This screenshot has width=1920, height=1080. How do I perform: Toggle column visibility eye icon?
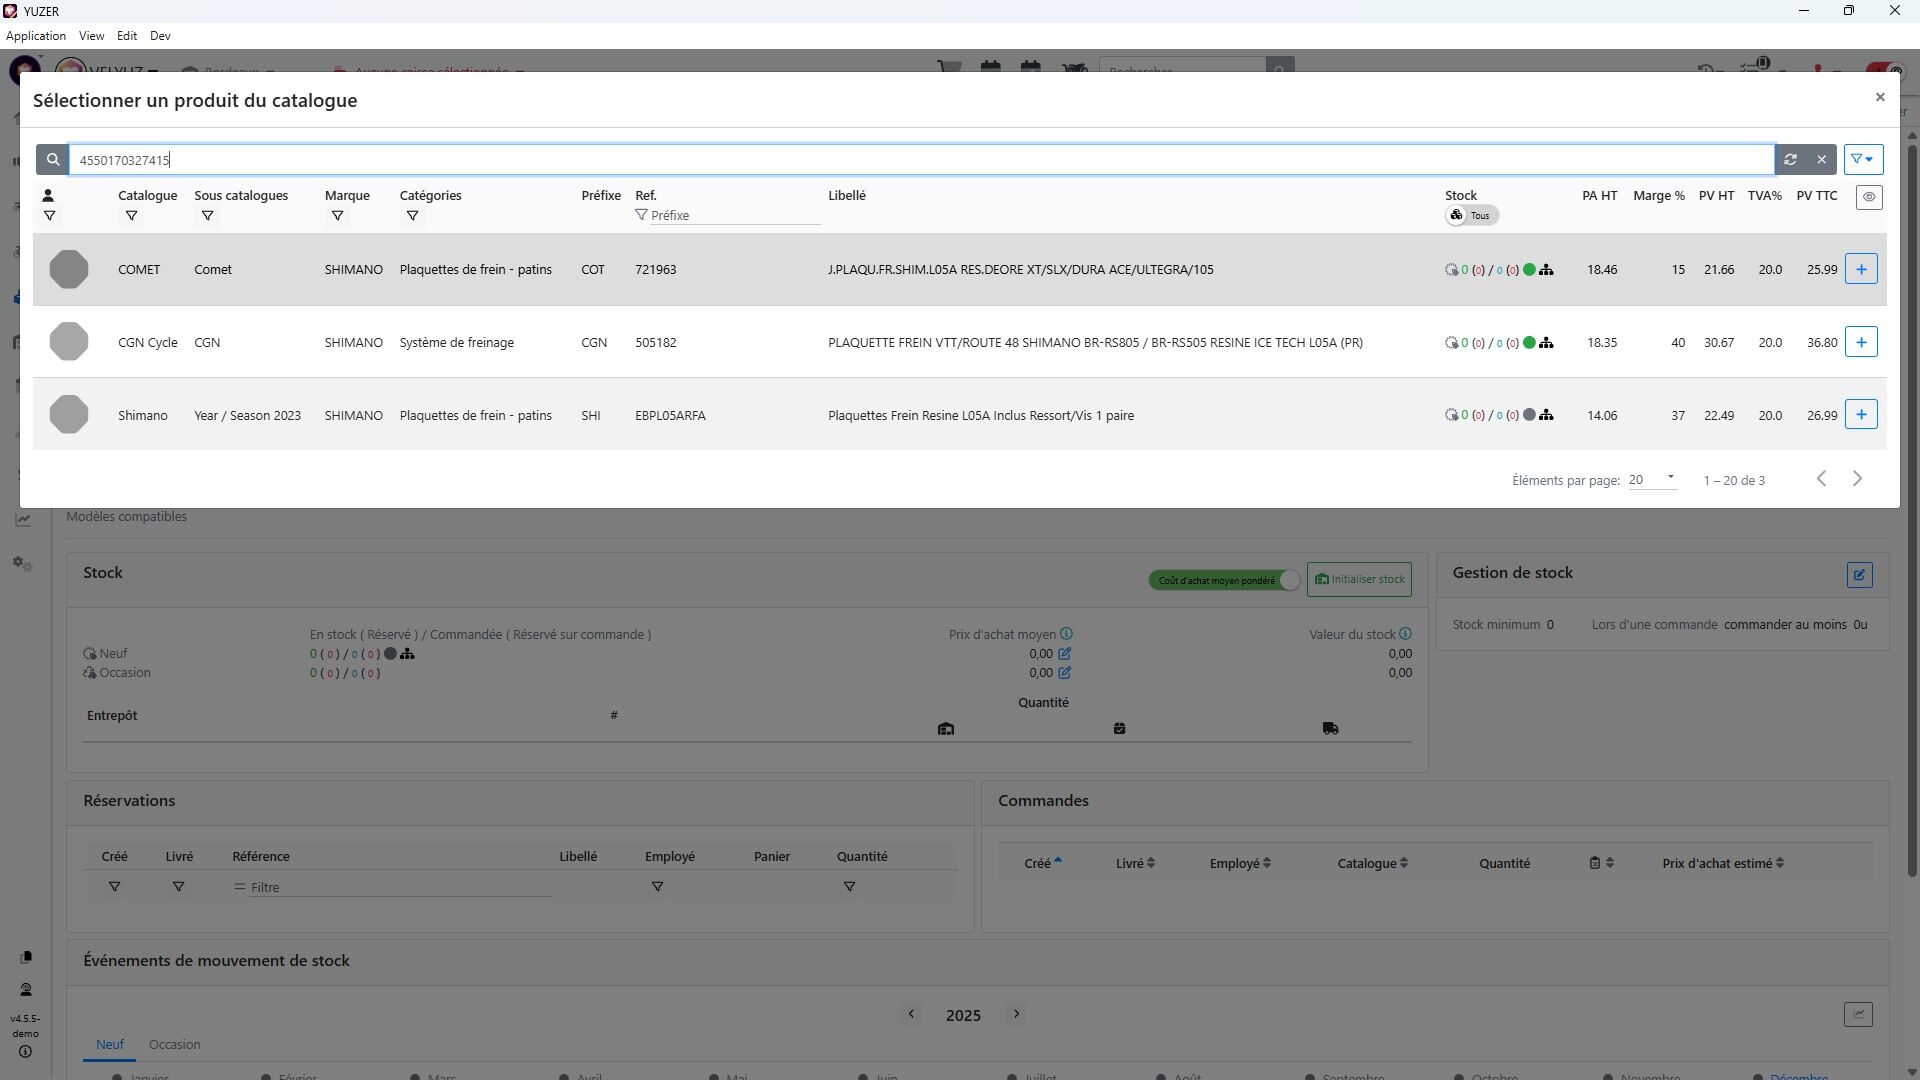pyautogui.click(x=1868, y=198)
